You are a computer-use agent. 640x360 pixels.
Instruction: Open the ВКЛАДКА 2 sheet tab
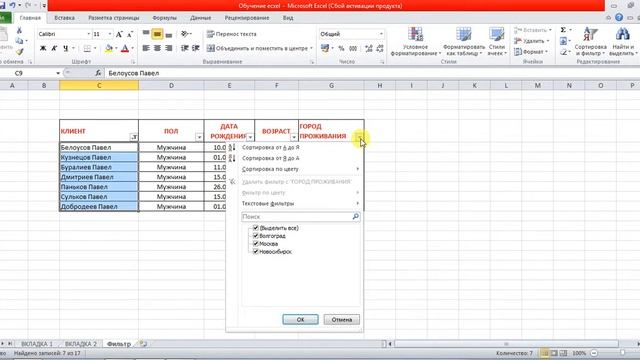click(81, 344)
